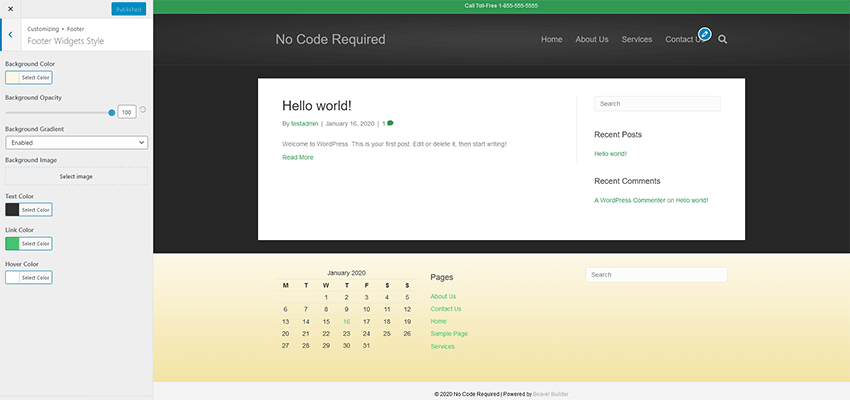Click the green comment bubble icon on the post
The image size is (850, 400).
click(389, 123)
